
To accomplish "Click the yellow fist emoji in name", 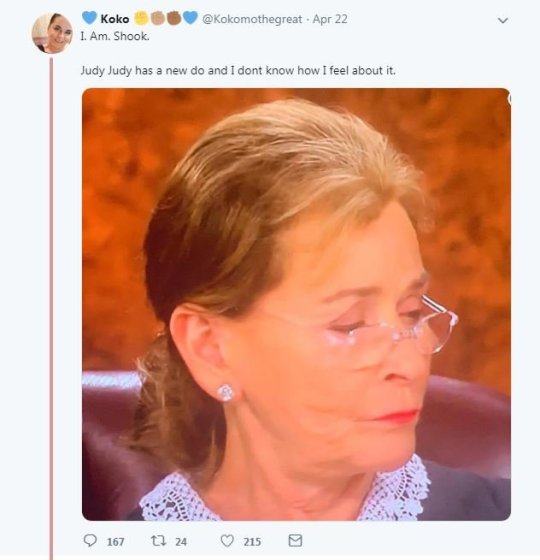I will click(x=141, y=18).
